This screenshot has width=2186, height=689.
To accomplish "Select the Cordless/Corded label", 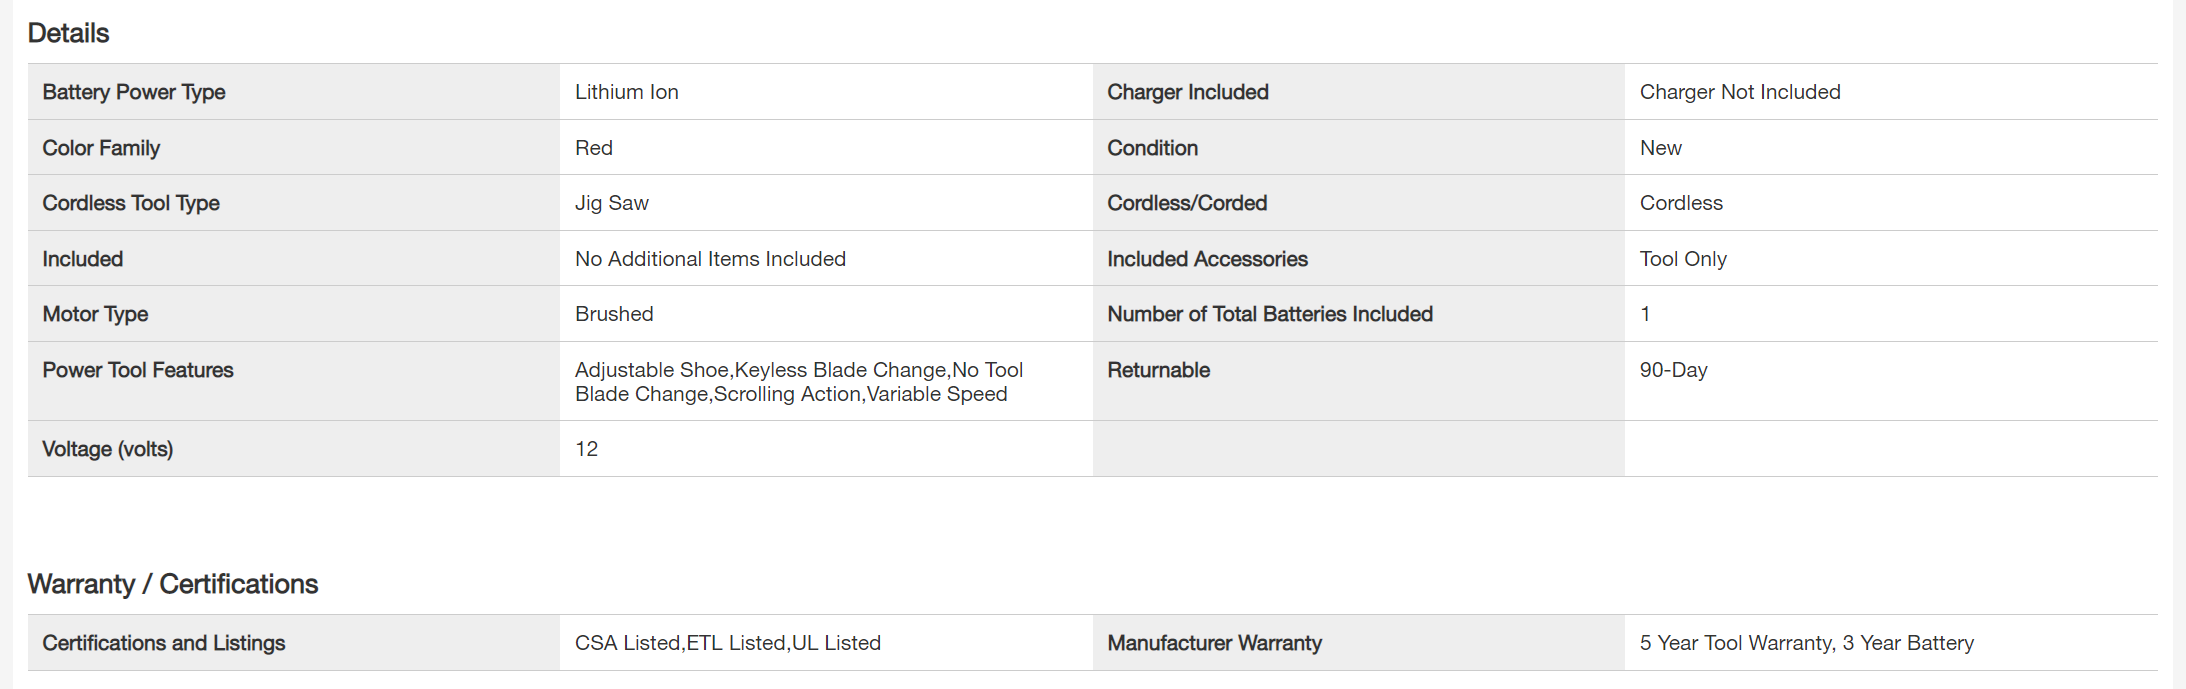I will coord(1187,203).
